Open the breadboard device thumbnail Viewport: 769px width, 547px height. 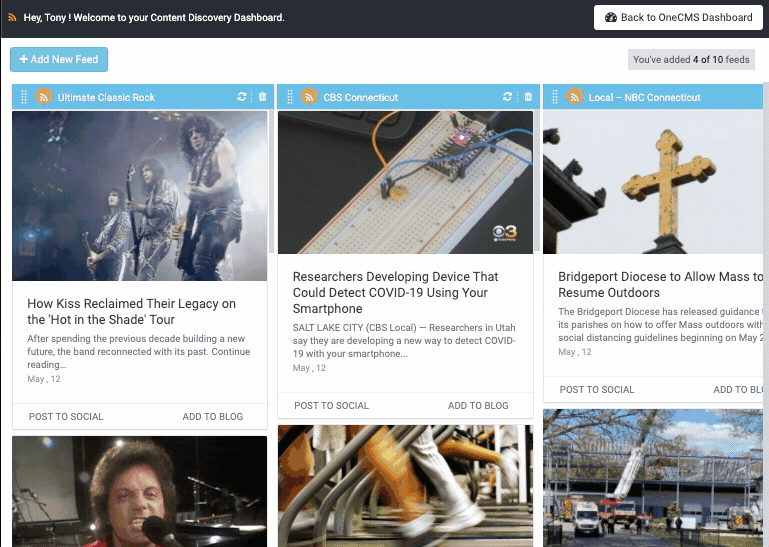(405, 182)
